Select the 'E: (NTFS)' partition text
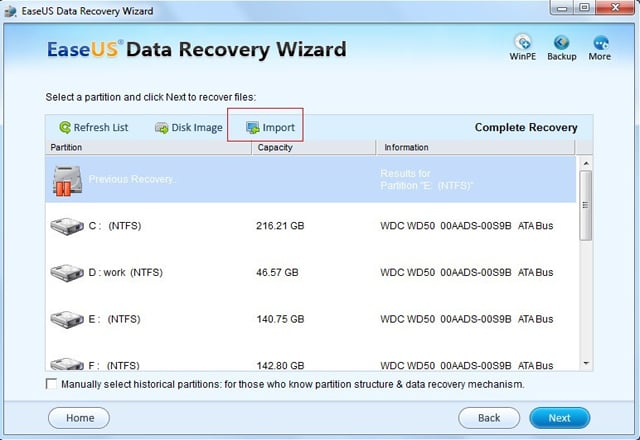Screen dimensions: 640x440 [x=114, y=319]
